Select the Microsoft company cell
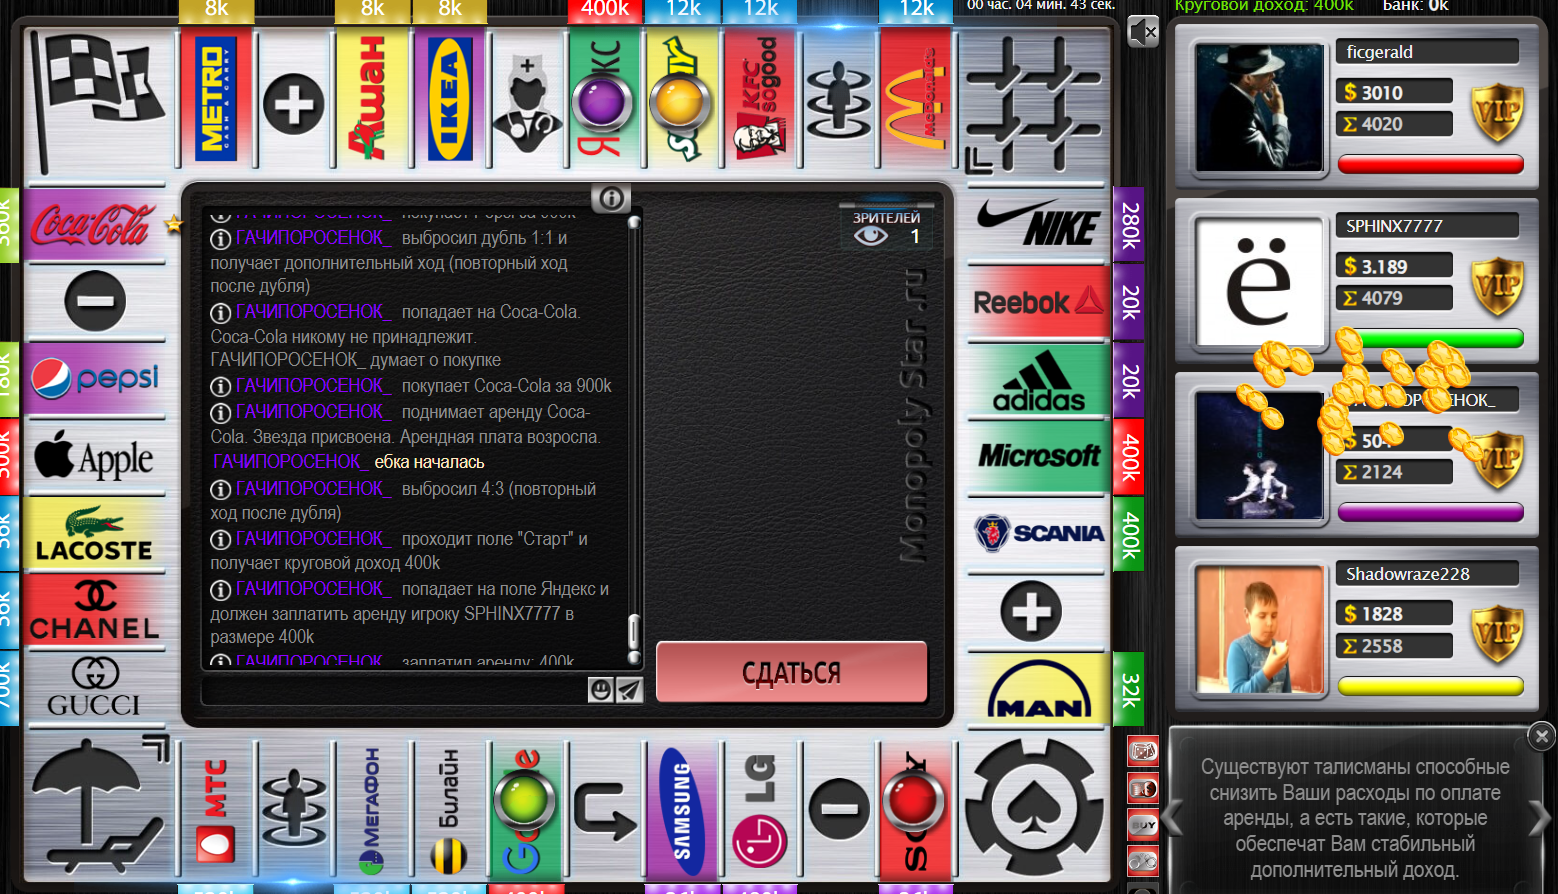 [1038, 456]
